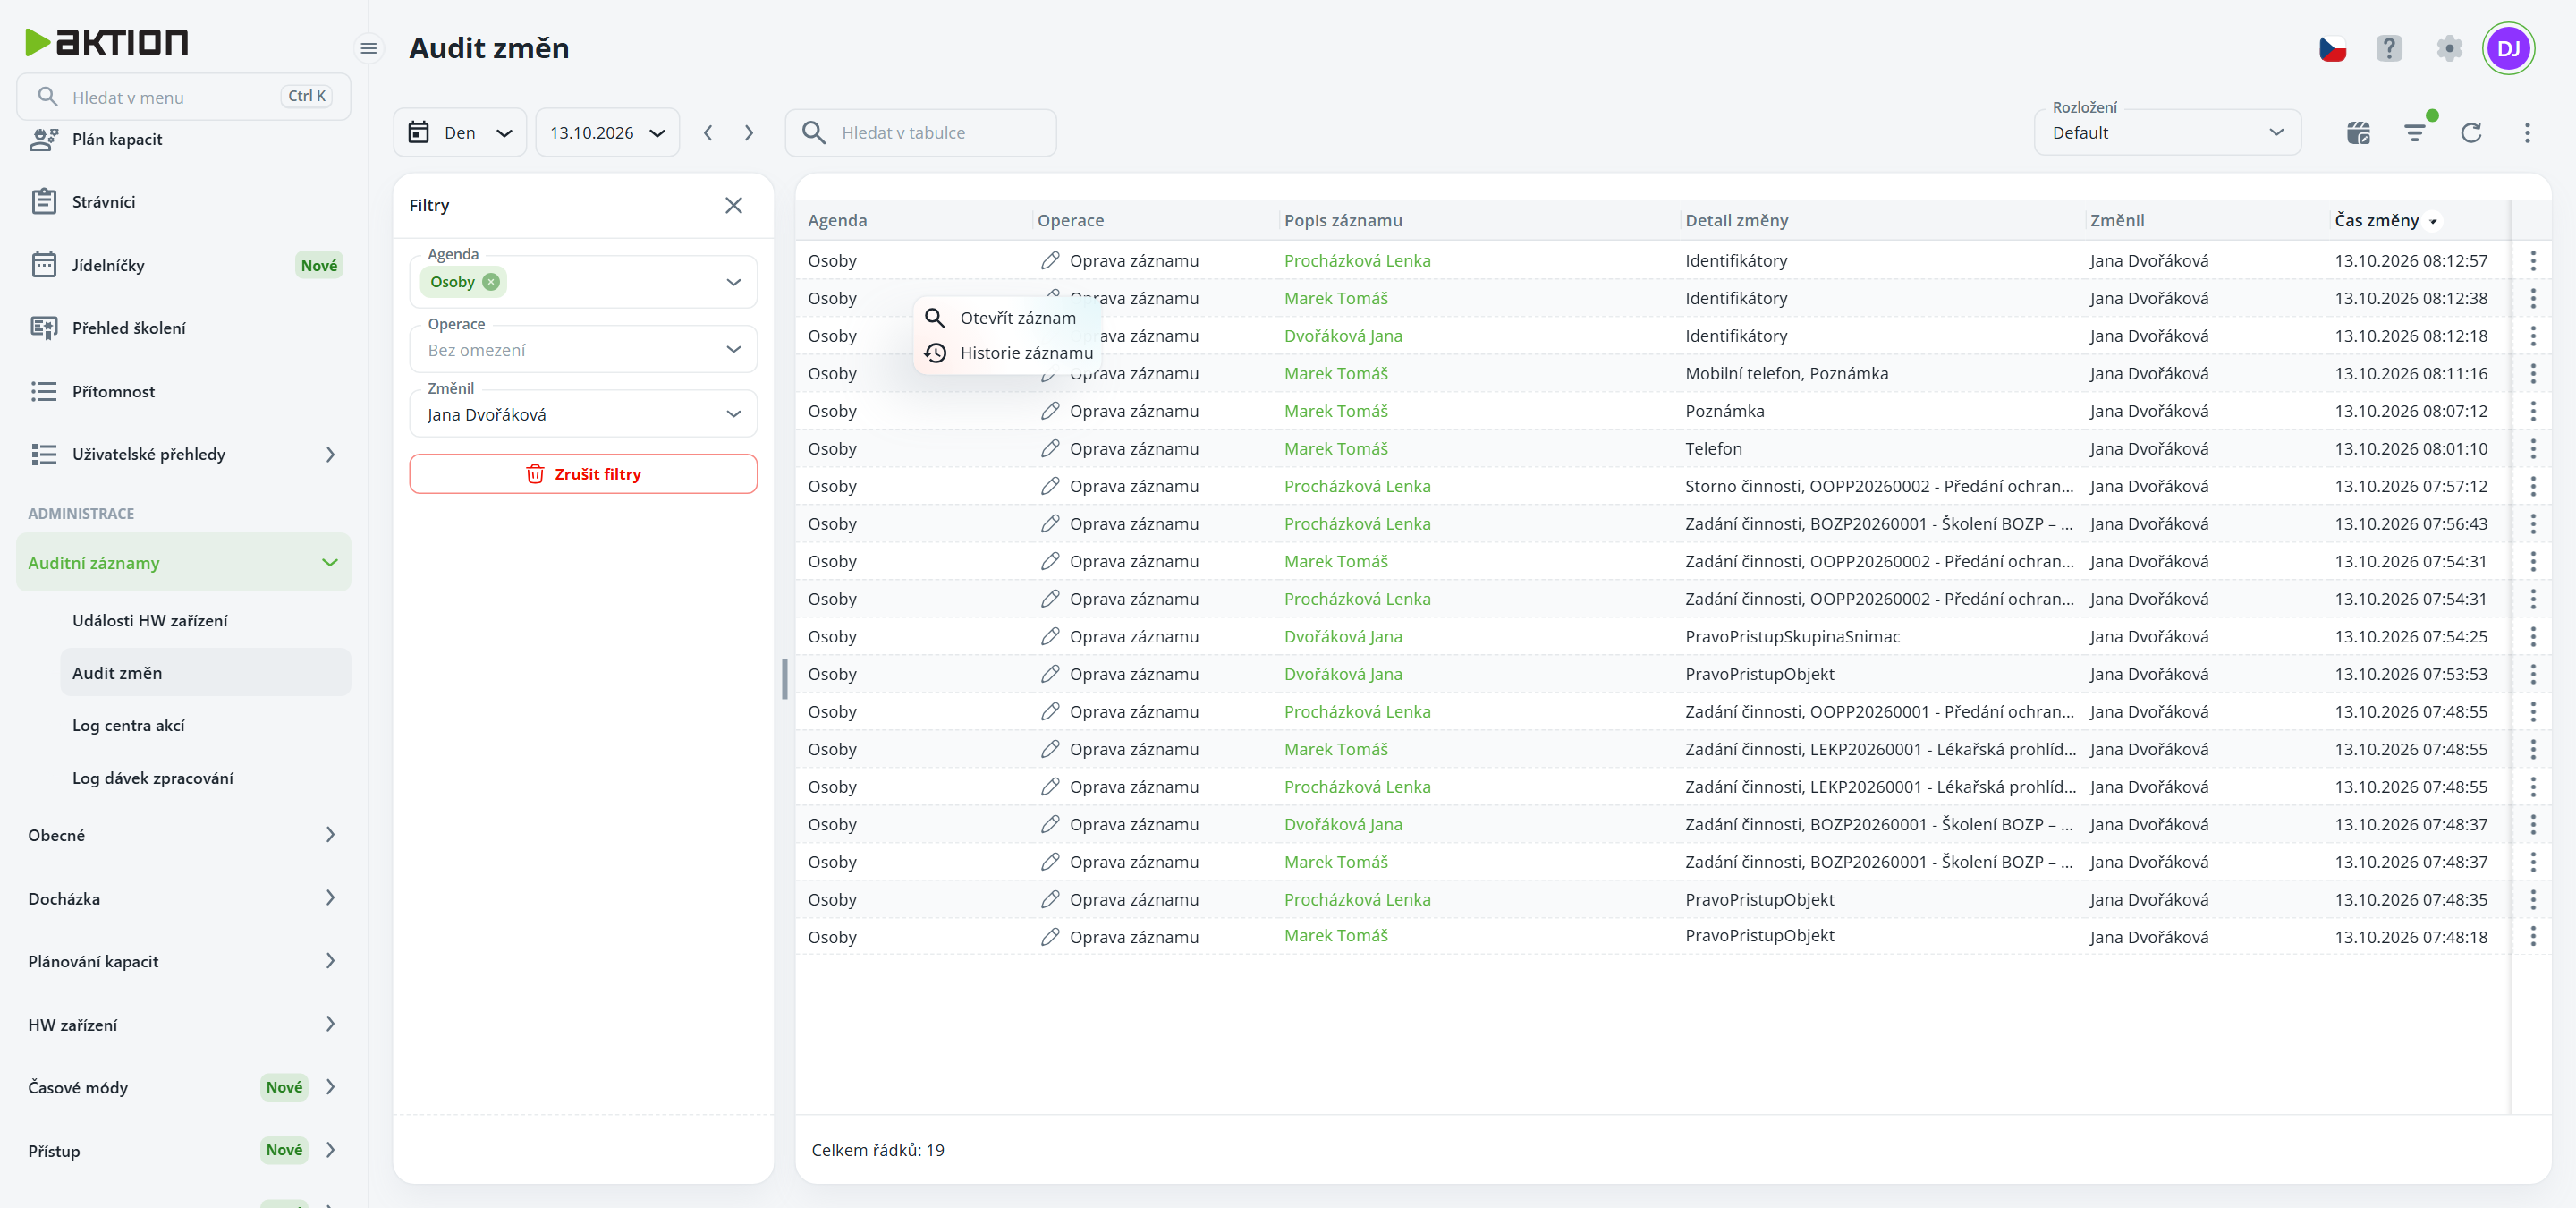Open row actions for 07:48:18 entry
Screen dimensions: 2576x1208
2532,937
